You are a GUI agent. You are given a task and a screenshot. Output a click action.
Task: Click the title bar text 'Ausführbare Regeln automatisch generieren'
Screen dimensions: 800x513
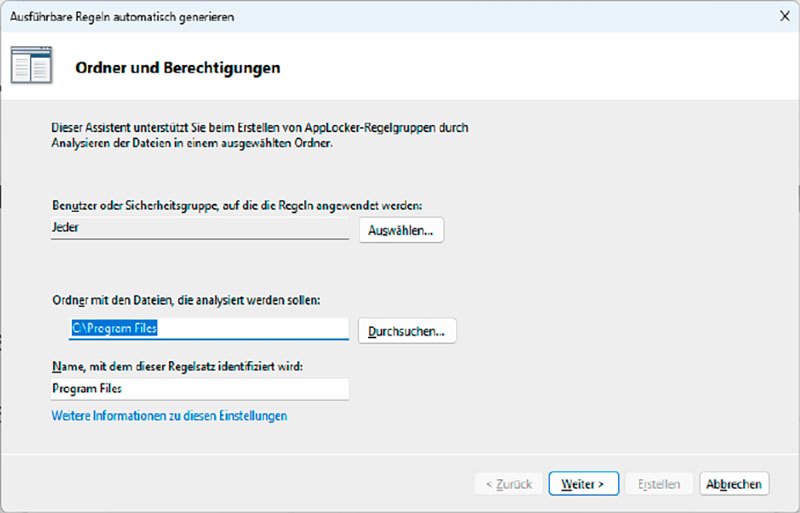coord(117,15)
